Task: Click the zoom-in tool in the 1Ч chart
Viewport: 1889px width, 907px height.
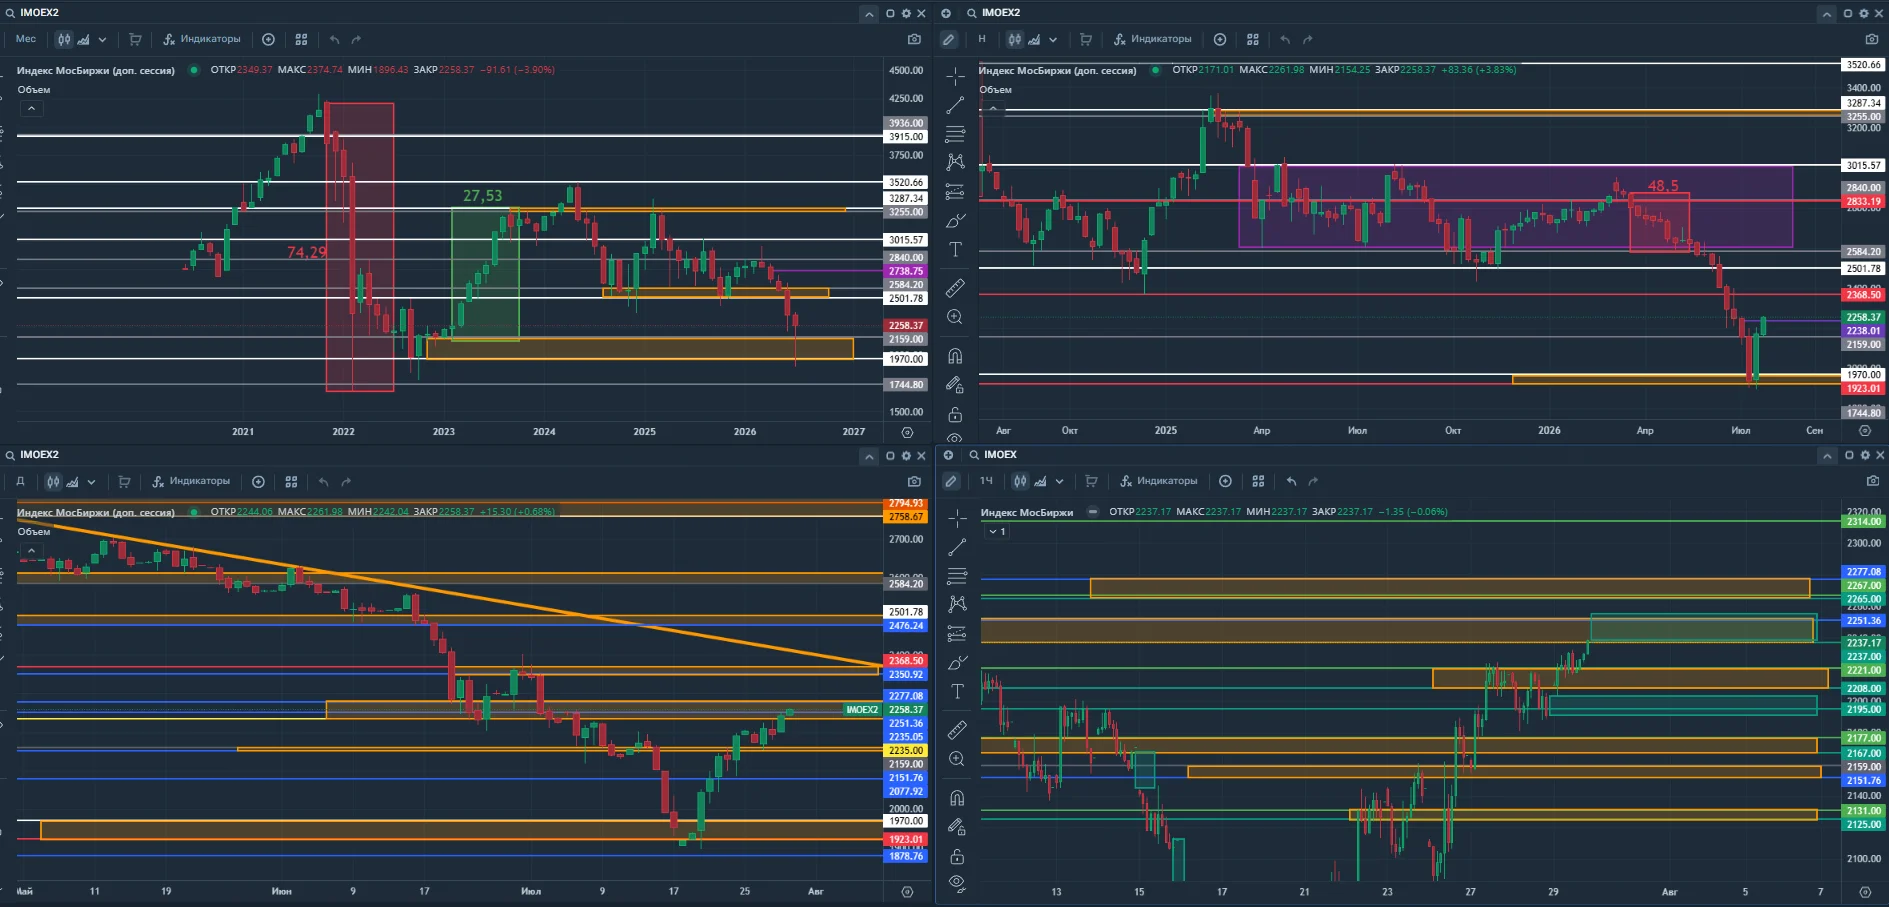Action: coord(957,759)
